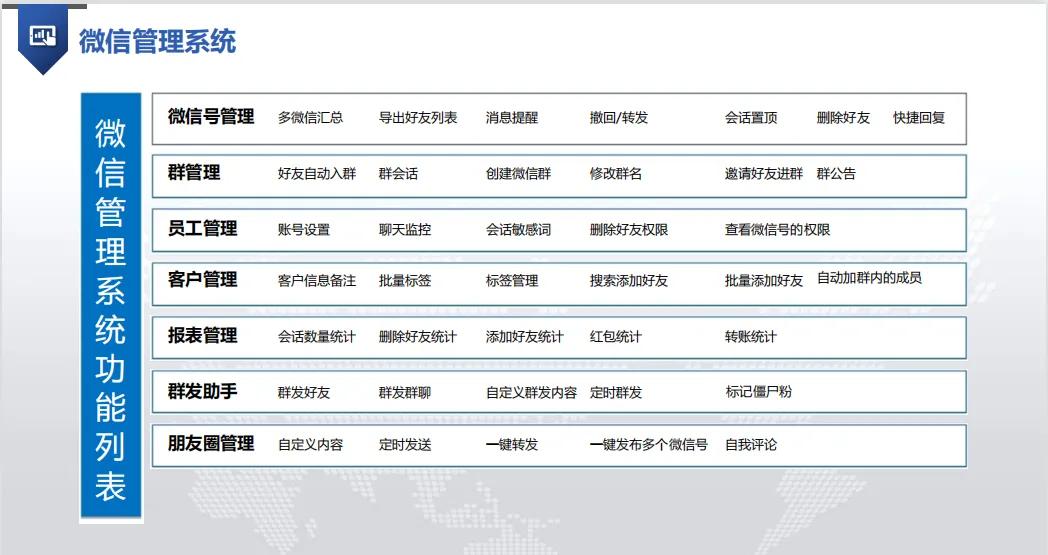Click 定时群发 feature text
1048x555 pixels.
(x=616, y=393)
